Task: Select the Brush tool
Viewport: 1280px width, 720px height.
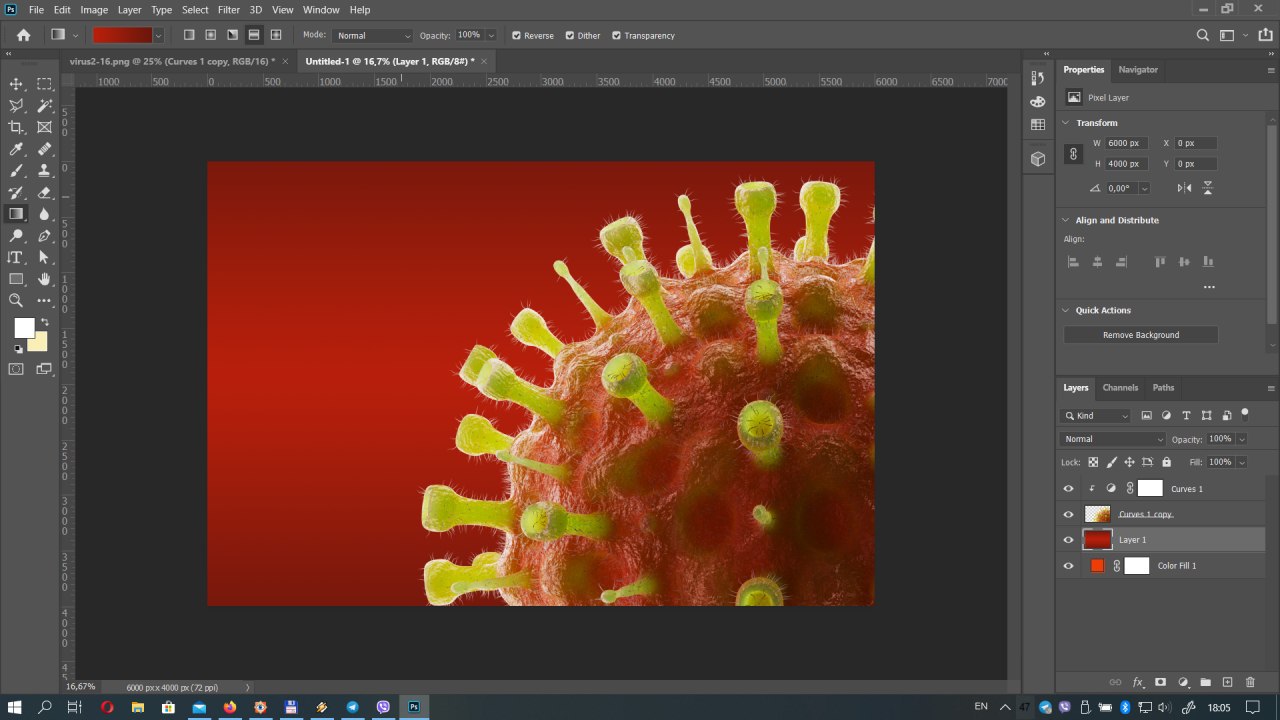Action: click(16, 170)
